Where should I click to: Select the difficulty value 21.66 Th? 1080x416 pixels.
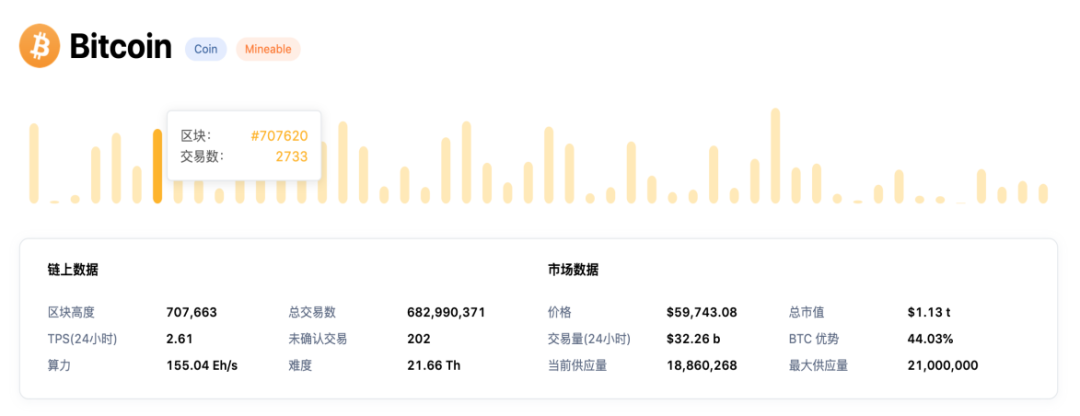tap(434, 366)
